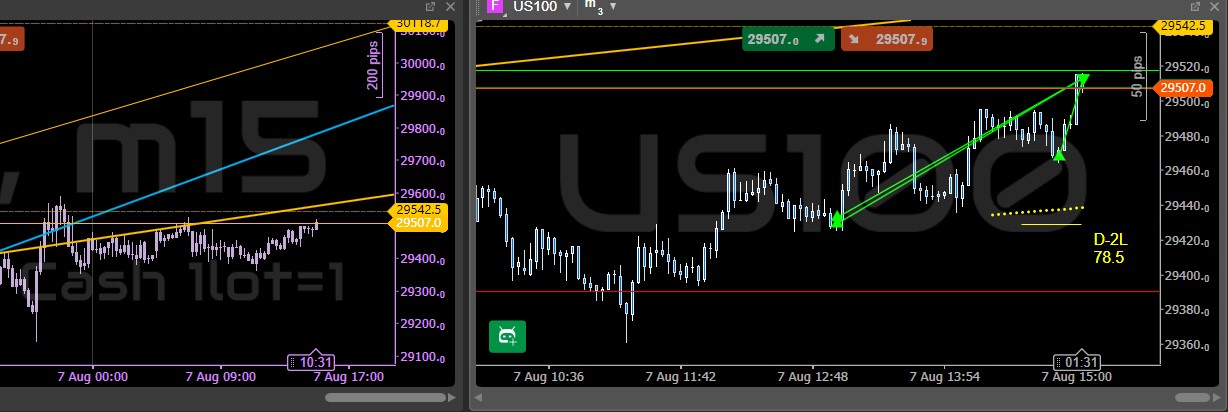Viewport: 1228px width, 412px height.
Task: Click the 29200.0 price axis label on m15 chart
Action: click(x=422, y=324)
